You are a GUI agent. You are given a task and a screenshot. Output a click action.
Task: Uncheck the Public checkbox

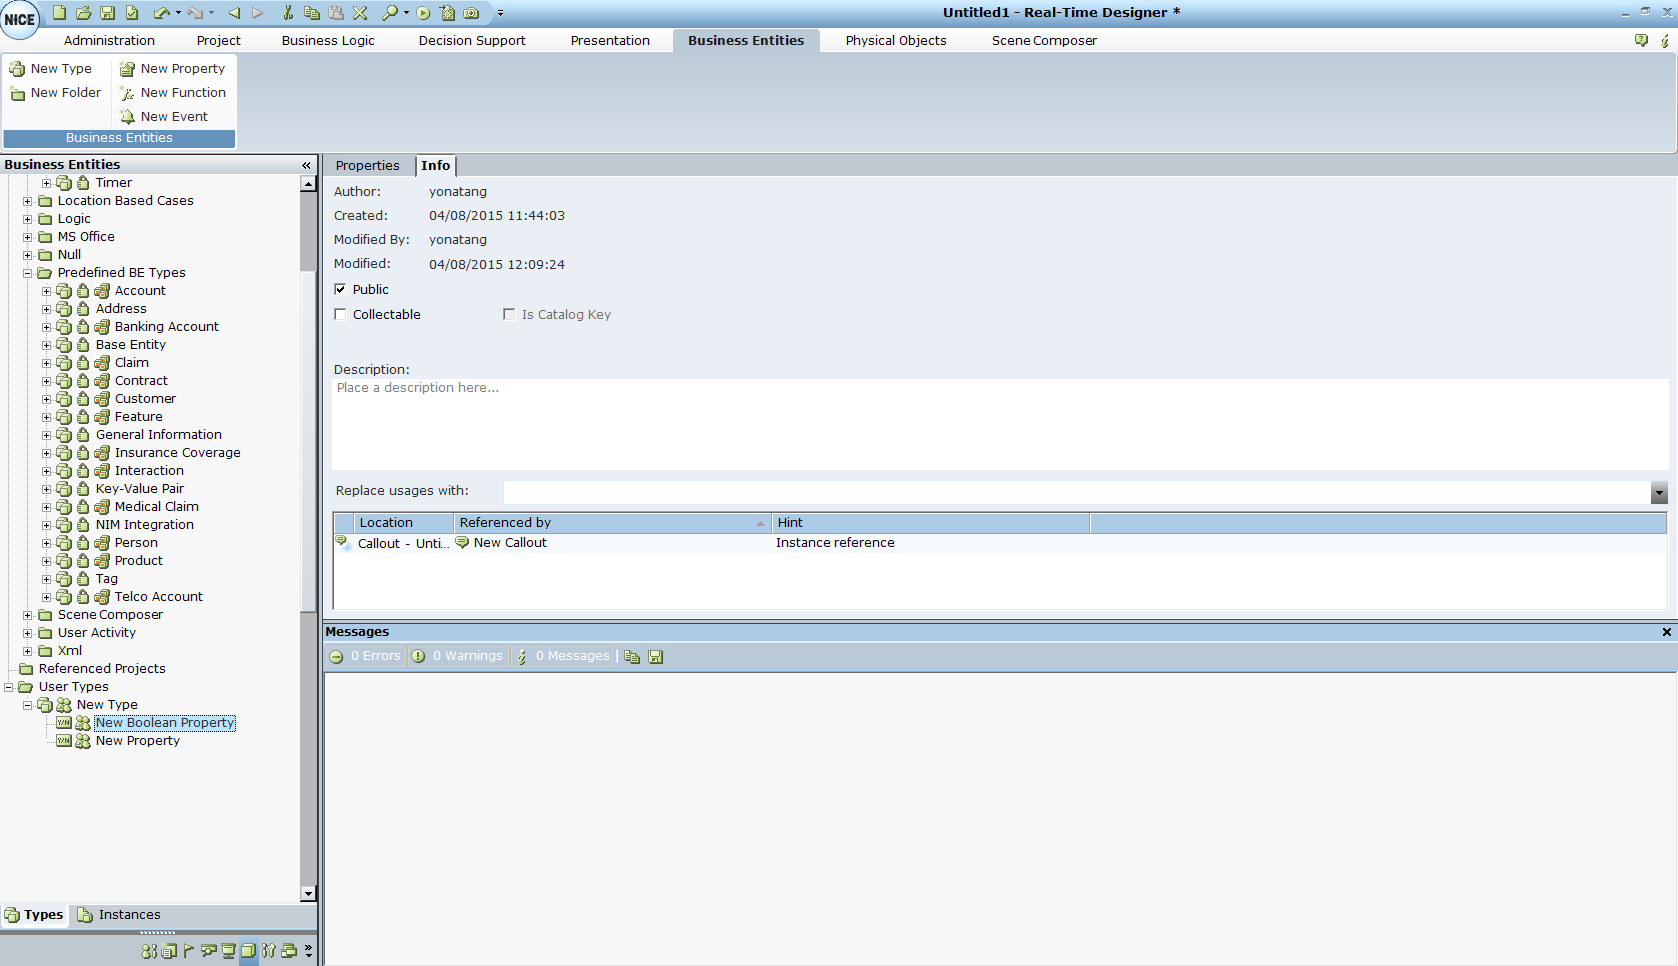341,289
